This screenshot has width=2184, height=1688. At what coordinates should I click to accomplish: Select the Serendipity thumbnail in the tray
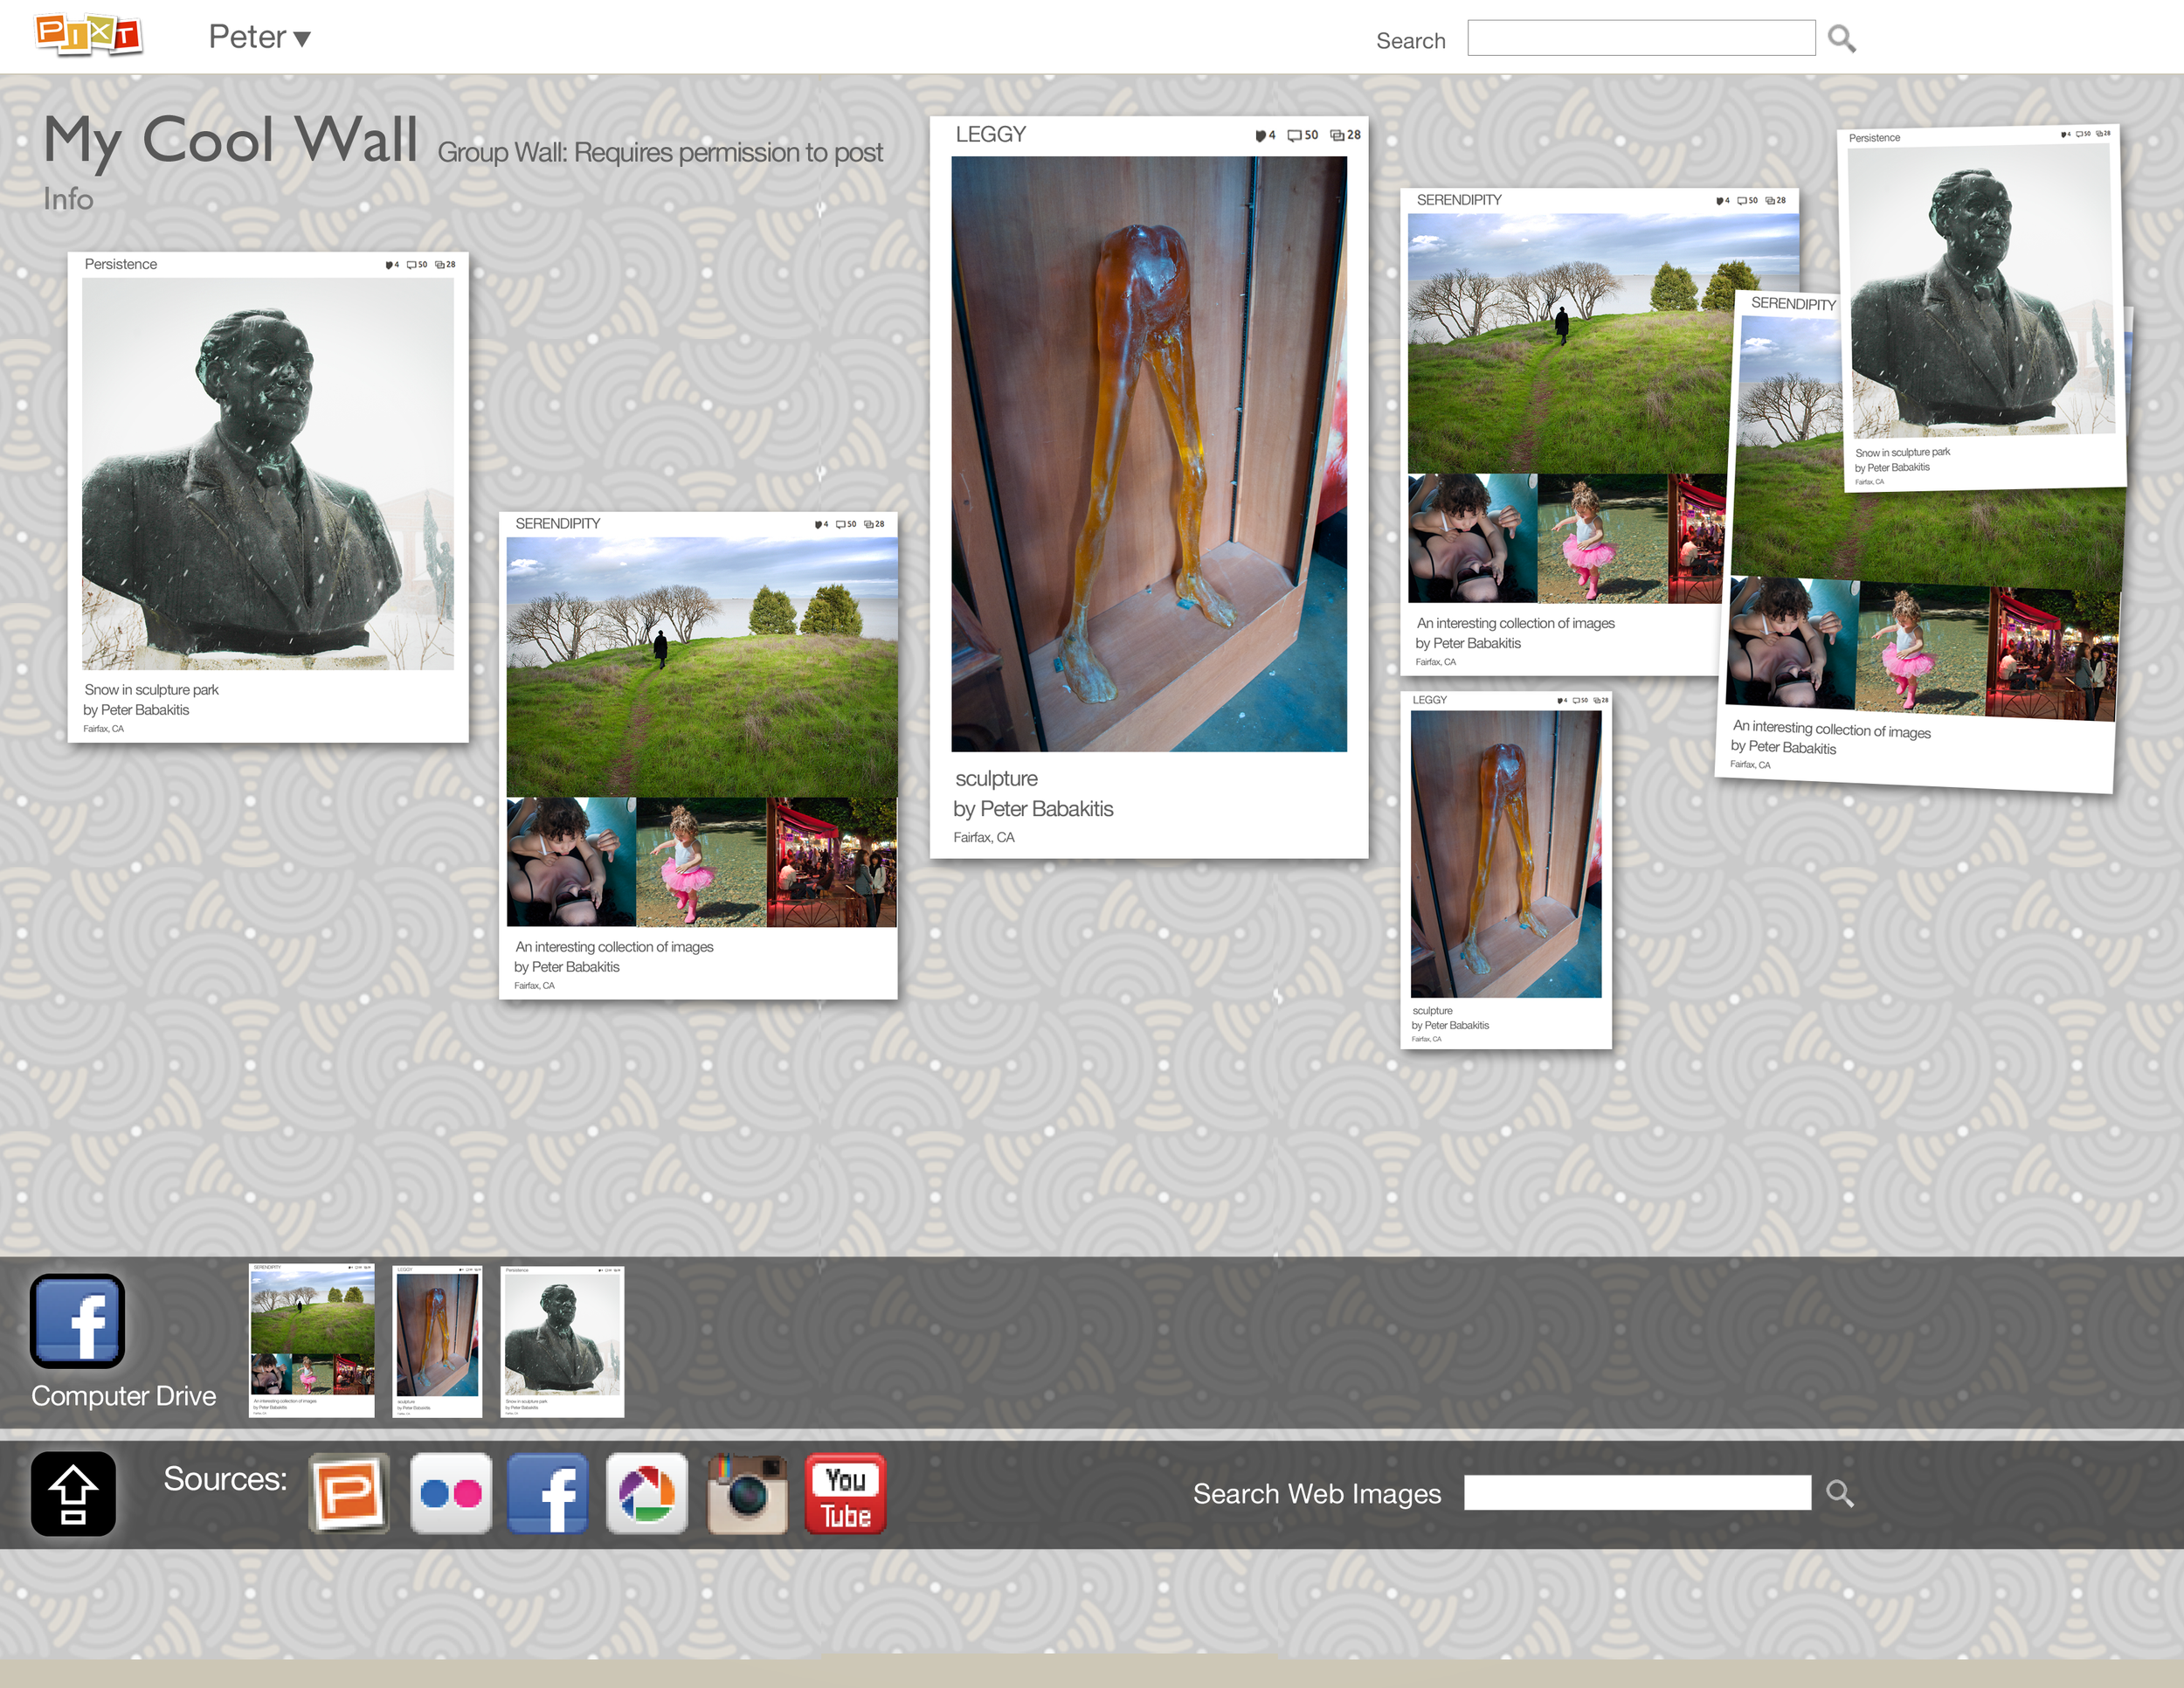311,1340
